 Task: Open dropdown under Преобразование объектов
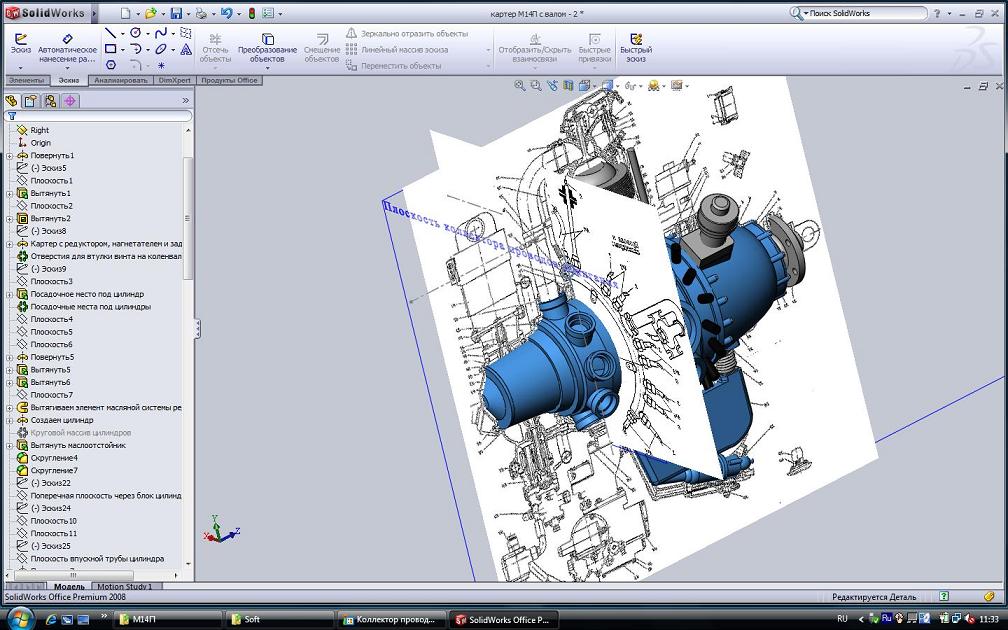[267, 67]
